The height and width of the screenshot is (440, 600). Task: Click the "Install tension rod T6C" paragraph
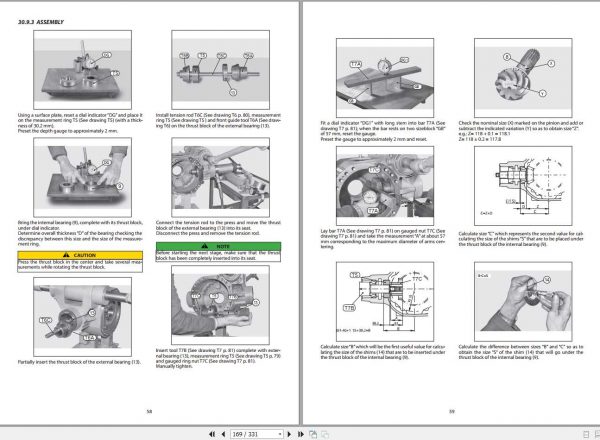coord(218,120)
